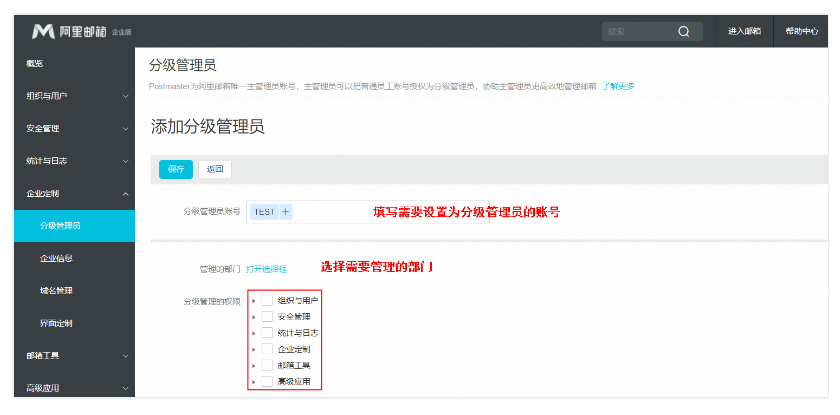Click the plus icon next to TEST
Image resolution: width=840 pixels, height=415 pixels.
coord(286,212)
